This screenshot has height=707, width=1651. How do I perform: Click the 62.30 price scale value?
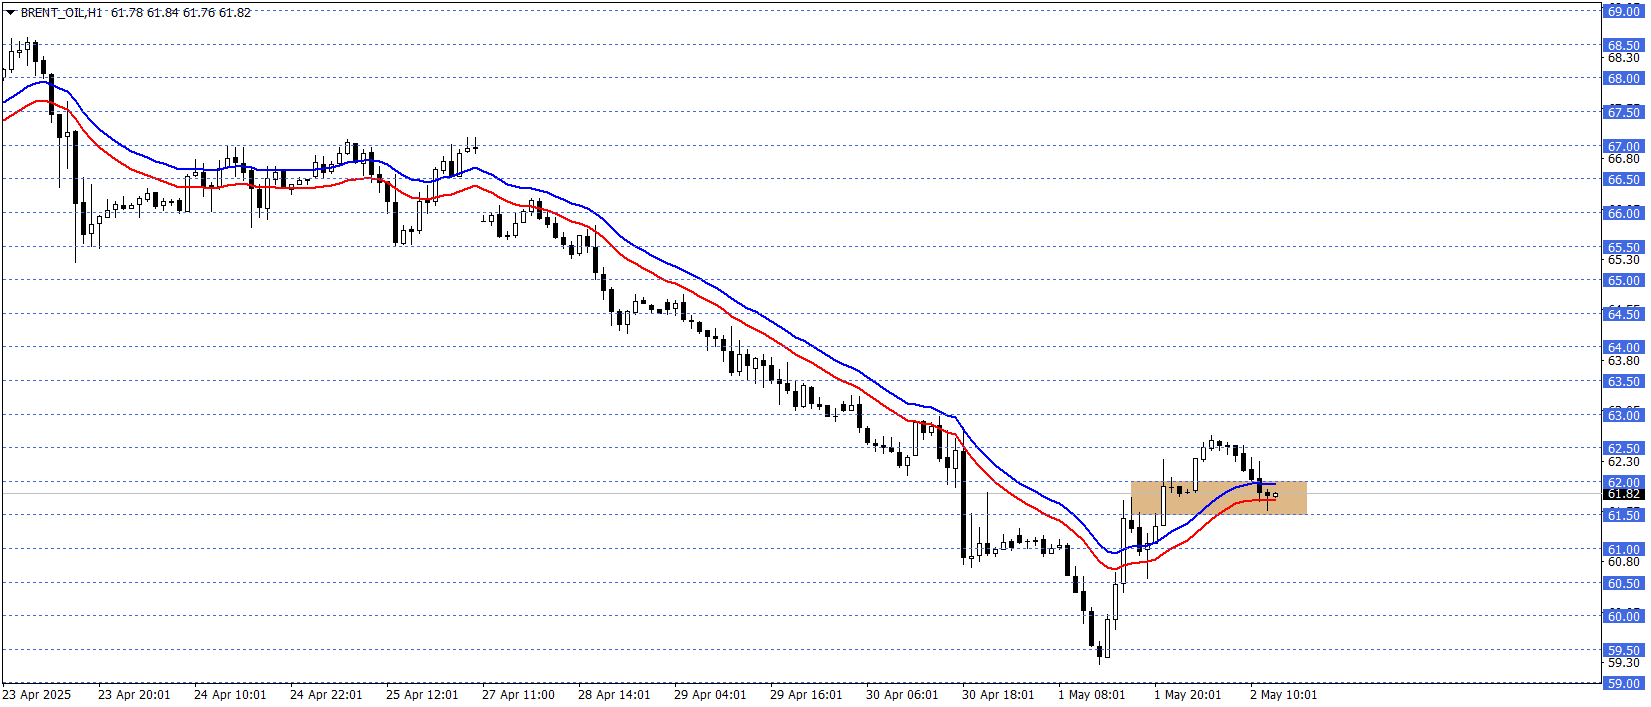click(1624, 462)
